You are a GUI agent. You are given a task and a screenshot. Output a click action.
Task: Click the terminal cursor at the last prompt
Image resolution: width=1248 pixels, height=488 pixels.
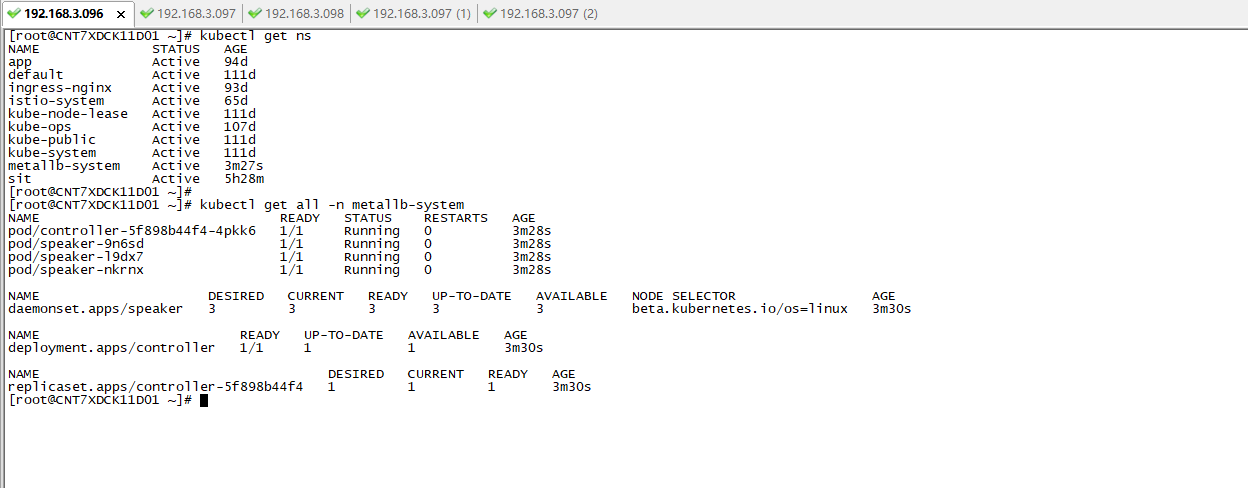[x=204, y=400]
